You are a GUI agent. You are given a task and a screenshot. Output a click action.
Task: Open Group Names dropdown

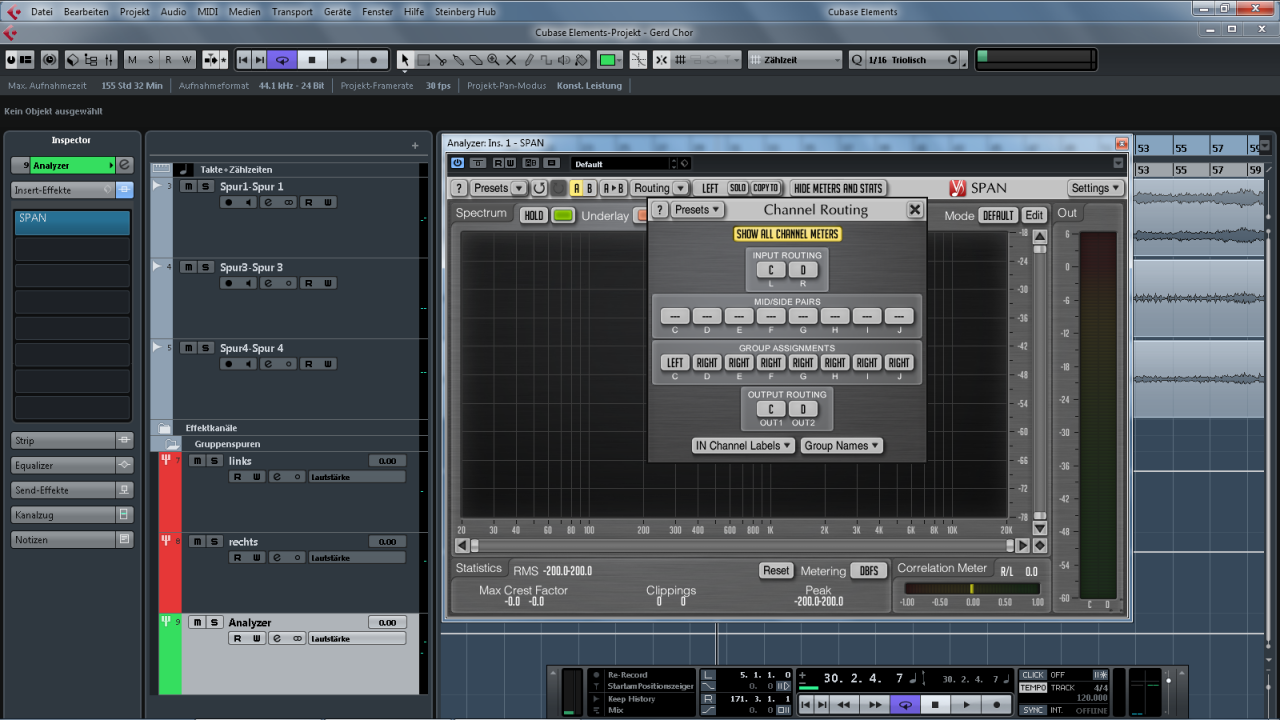coord(841,446)
